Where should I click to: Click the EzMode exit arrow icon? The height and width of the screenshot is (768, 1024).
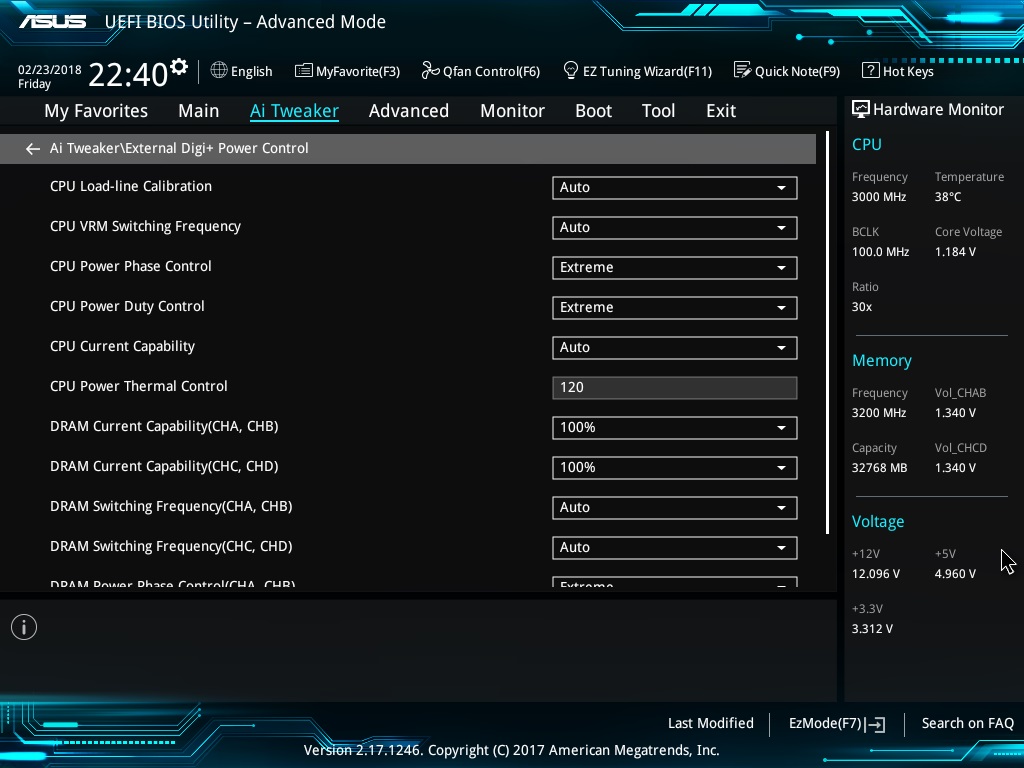pos(875,724)
